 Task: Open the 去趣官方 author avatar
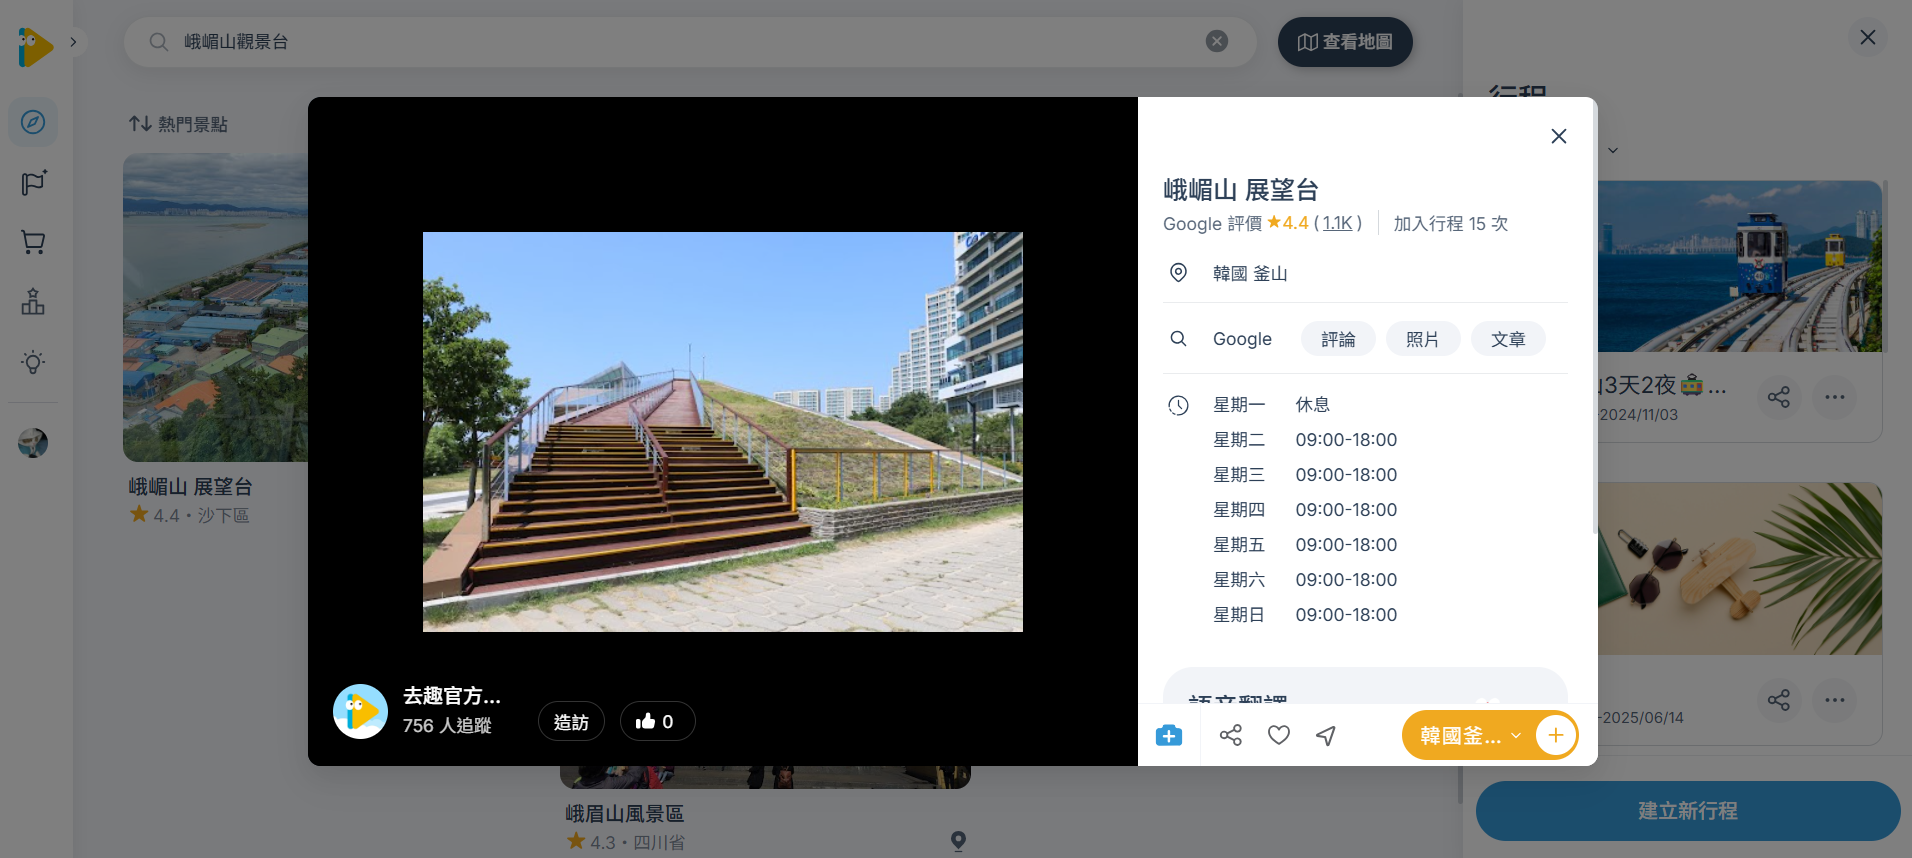(360, 711)
